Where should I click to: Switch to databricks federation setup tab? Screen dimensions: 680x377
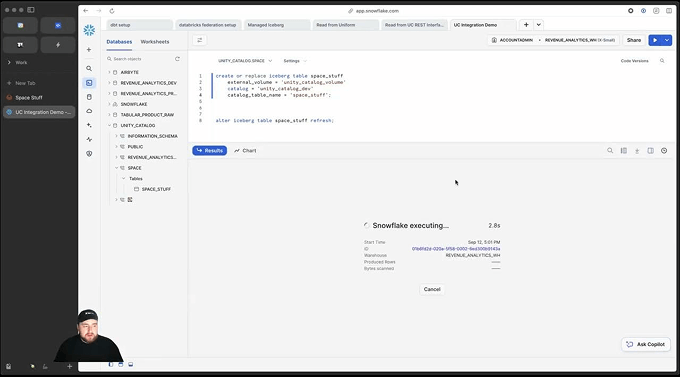point(208,25)
